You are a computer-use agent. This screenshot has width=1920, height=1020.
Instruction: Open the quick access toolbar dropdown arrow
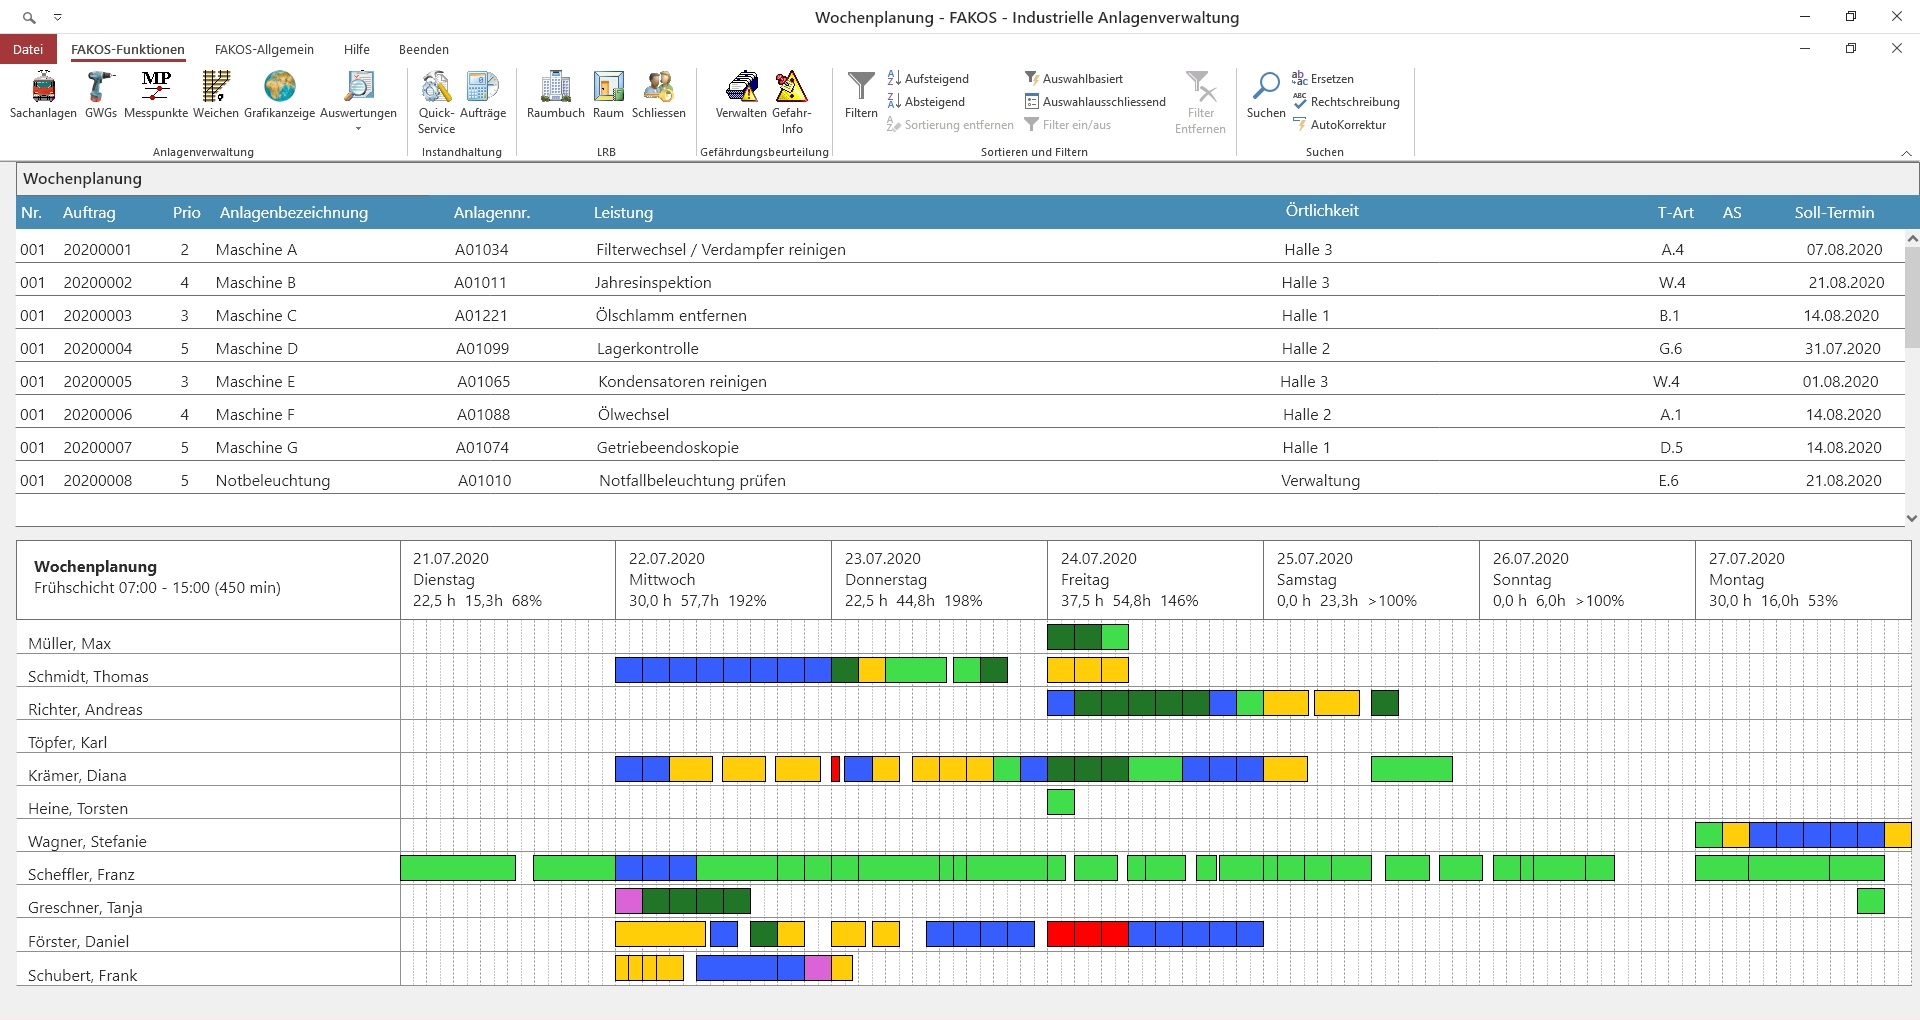point(58,18)
